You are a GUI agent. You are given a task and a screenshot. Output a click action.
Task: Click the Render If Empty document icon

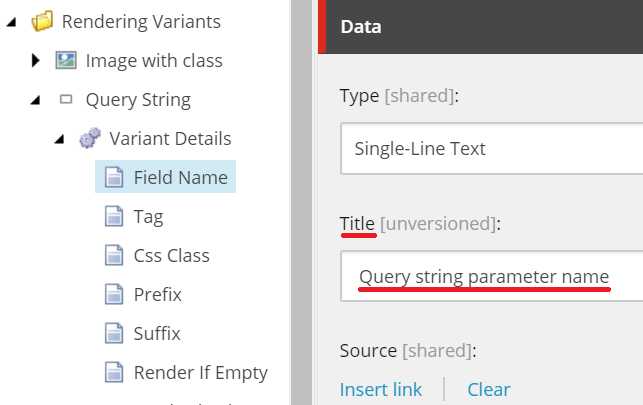(114, 372)
